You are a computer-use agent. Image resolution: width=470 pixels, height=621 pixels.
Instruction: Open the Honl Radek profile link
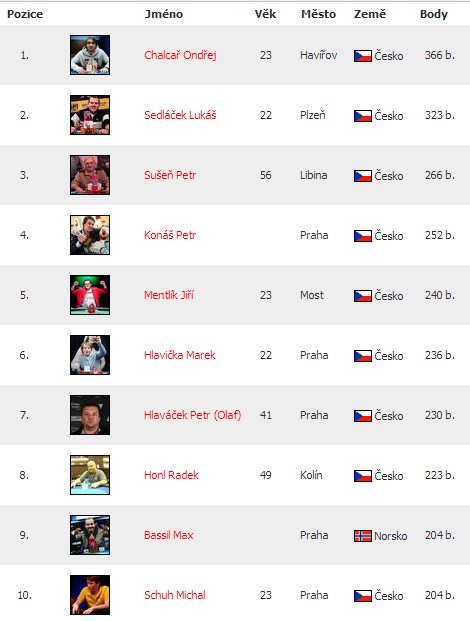[171, 475]
